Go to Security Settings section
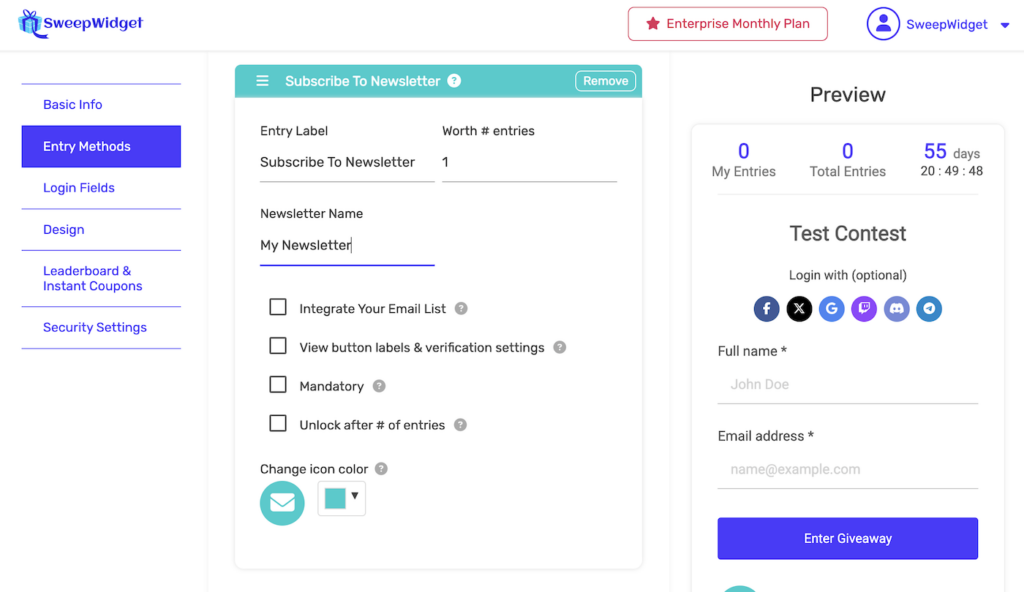Screen dimensions: 1024x592 point(95,328)
